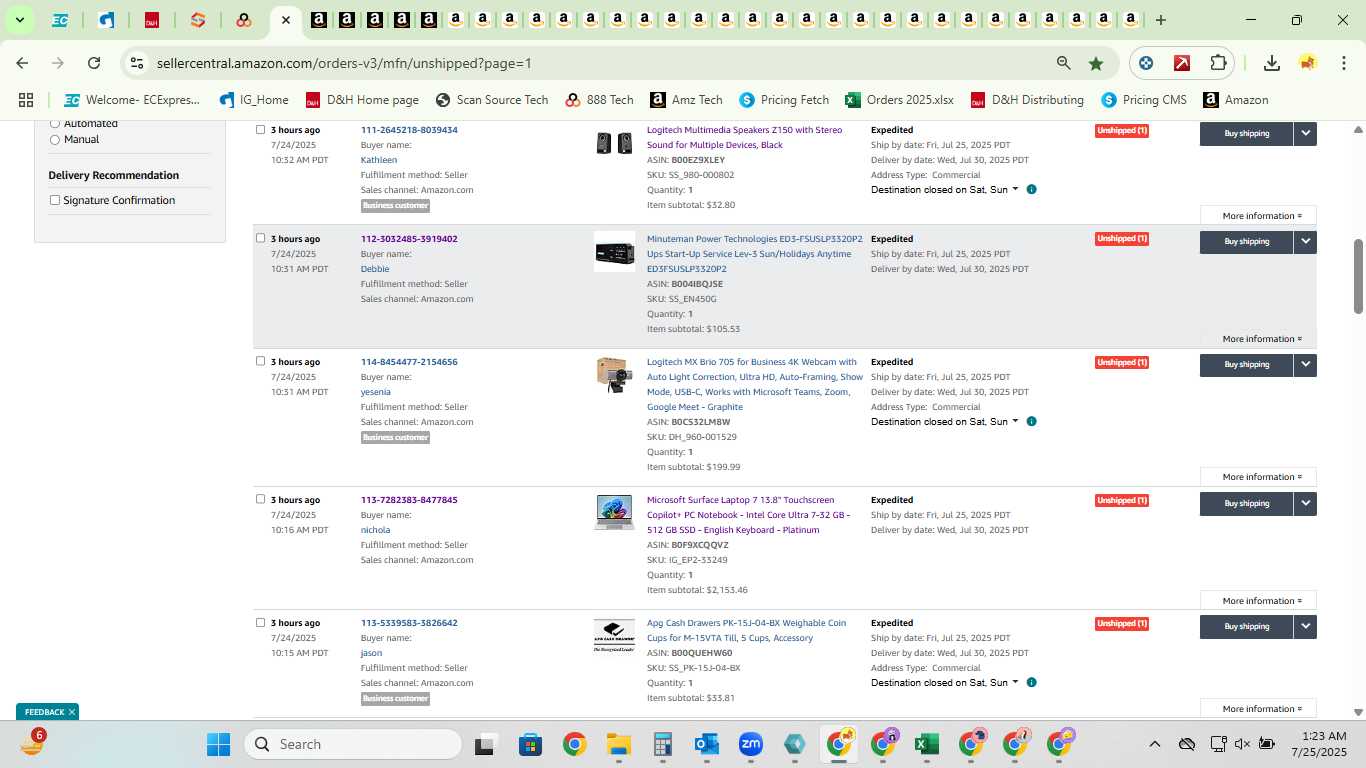Screen dimensions: 1366x768
Task: Open the 'Orders 2025.xlsx' bookmark
Action: pos(899,100)
